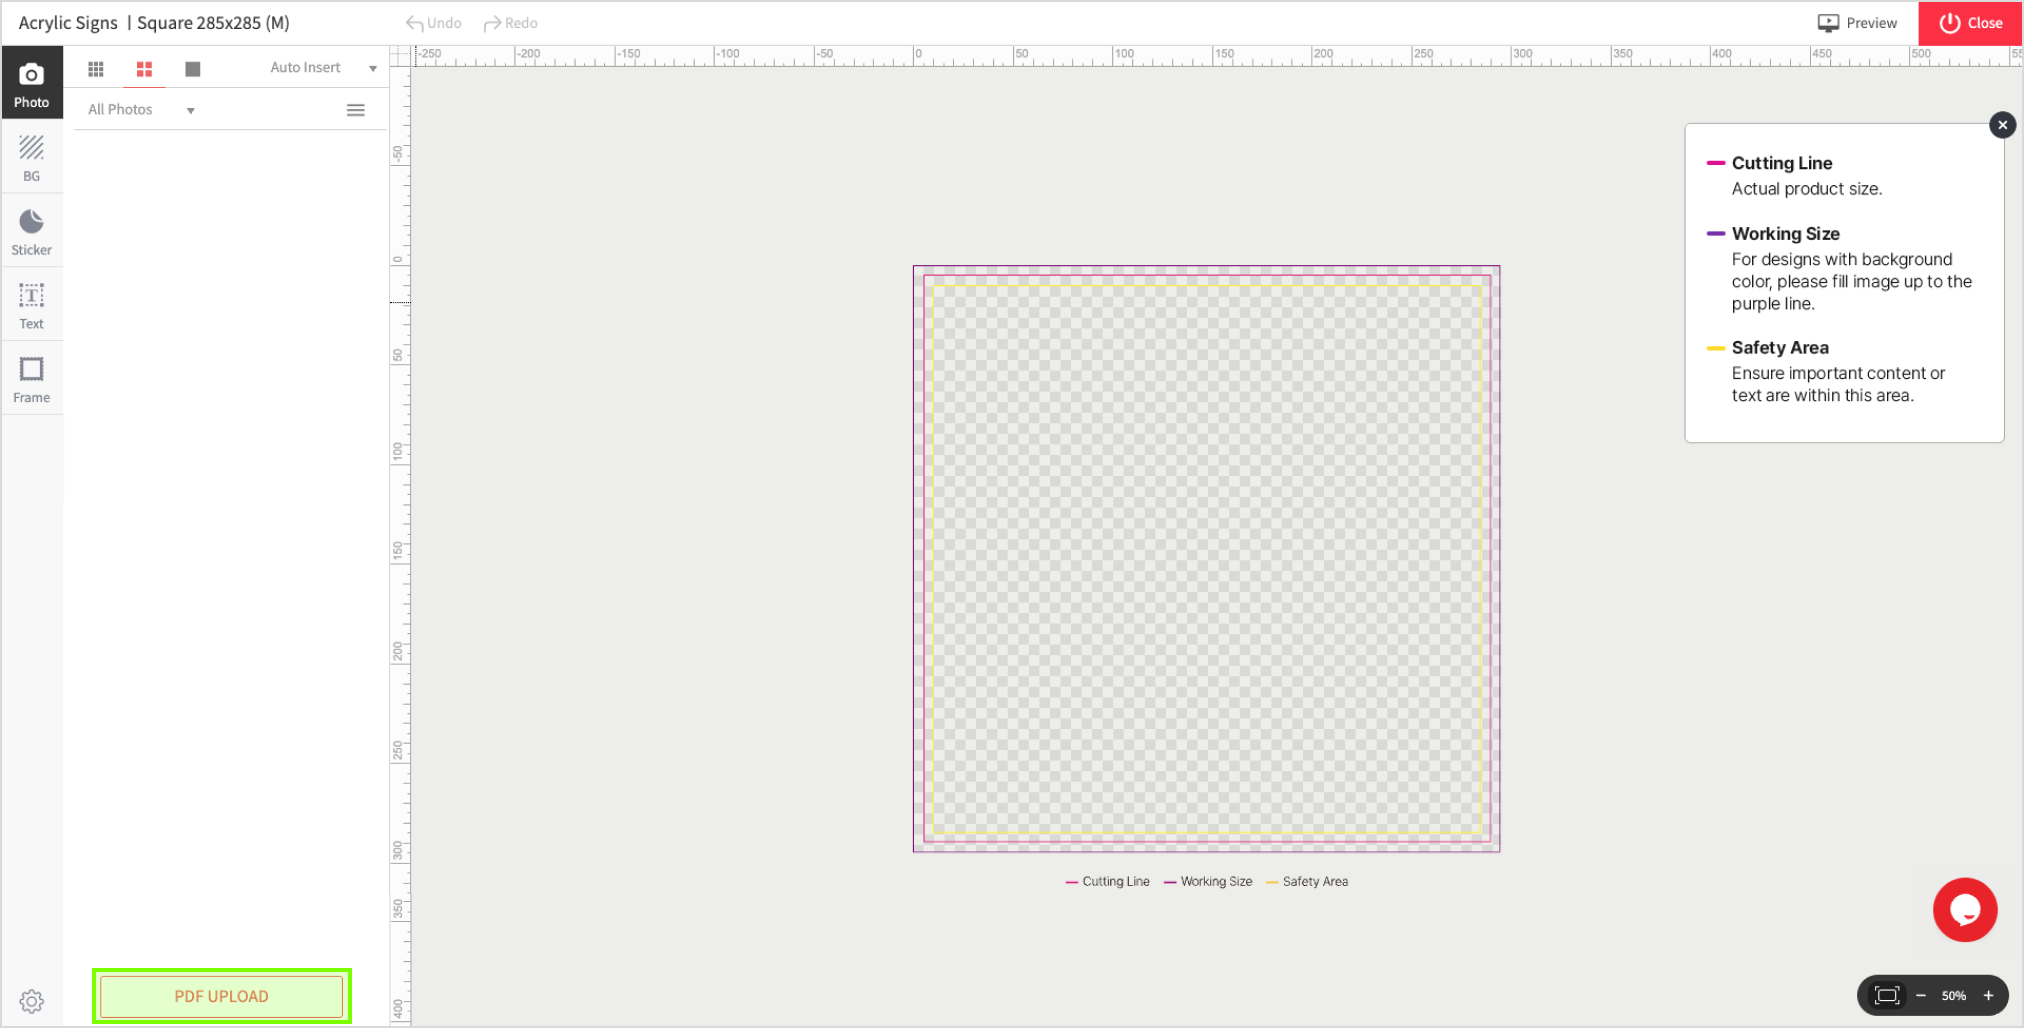This screenshot has width=2024, height=1028.
Task: Click the Redo button
Action: coord(511,23)
